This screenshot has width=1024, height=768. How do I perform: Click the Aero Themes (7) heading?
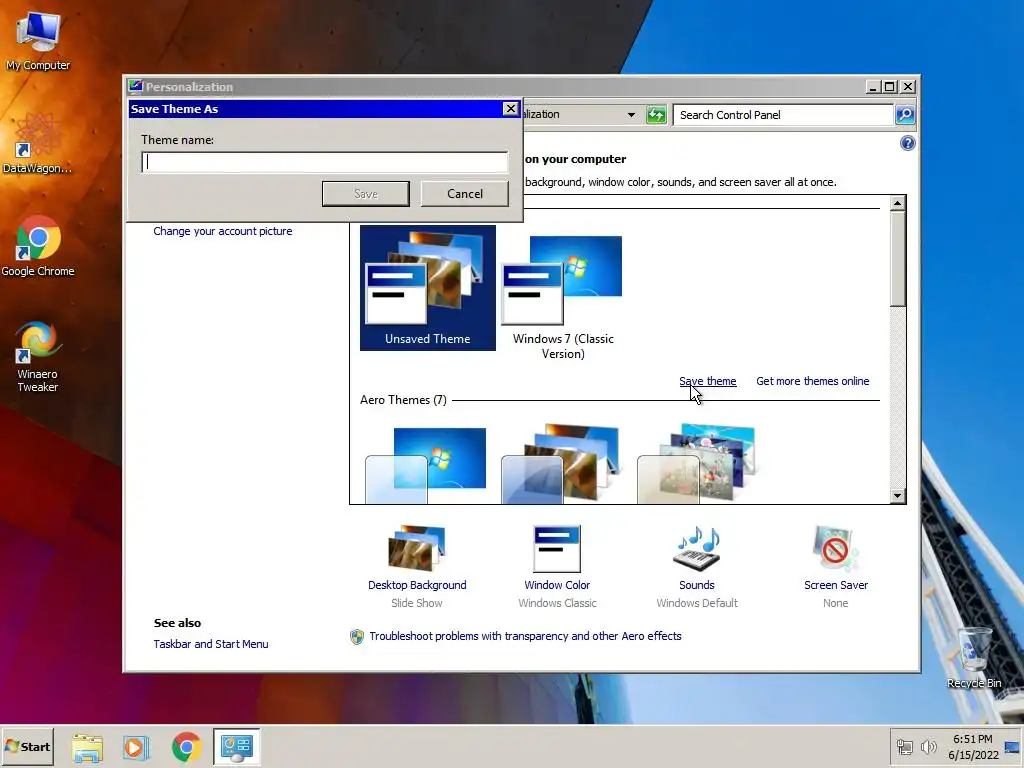404,400
